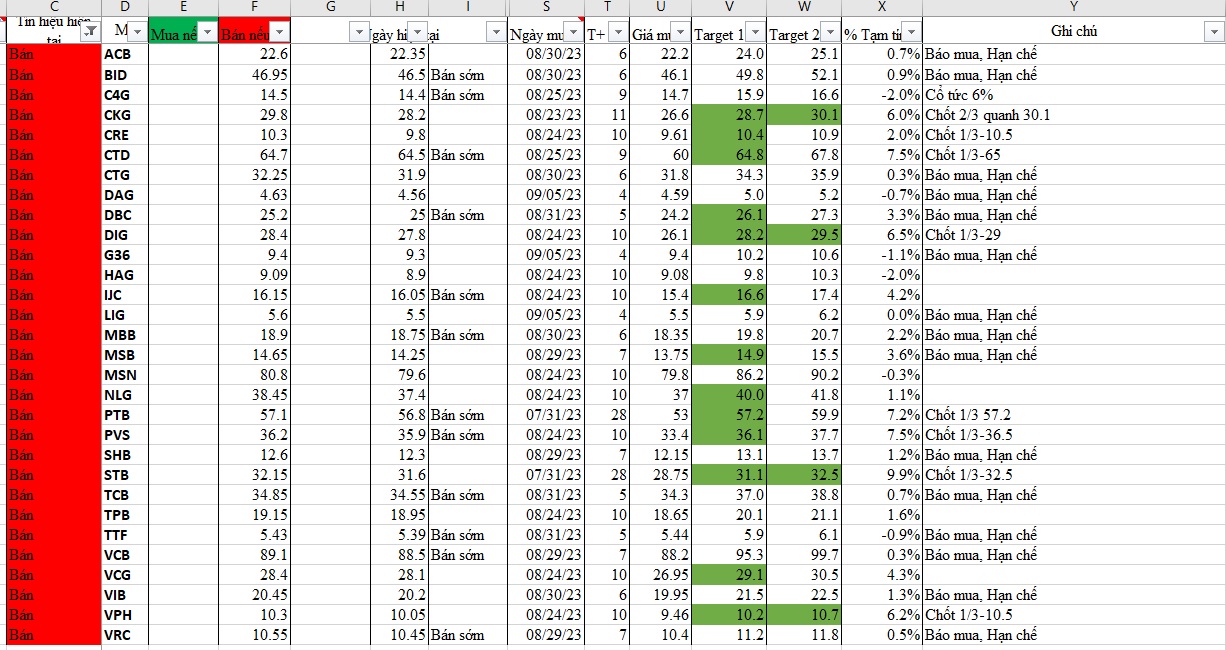Open the filter dropdown on the red 'Bán nếu' header
Viewport: 1226px width, 650px height.
[x=280, y=33]
